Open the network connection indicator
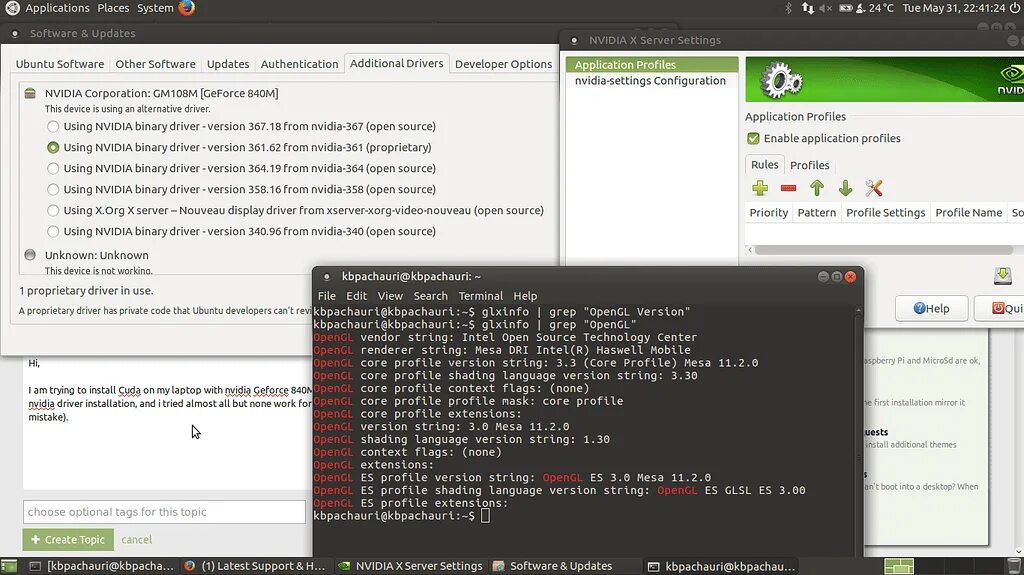 (x=808, y=8)
